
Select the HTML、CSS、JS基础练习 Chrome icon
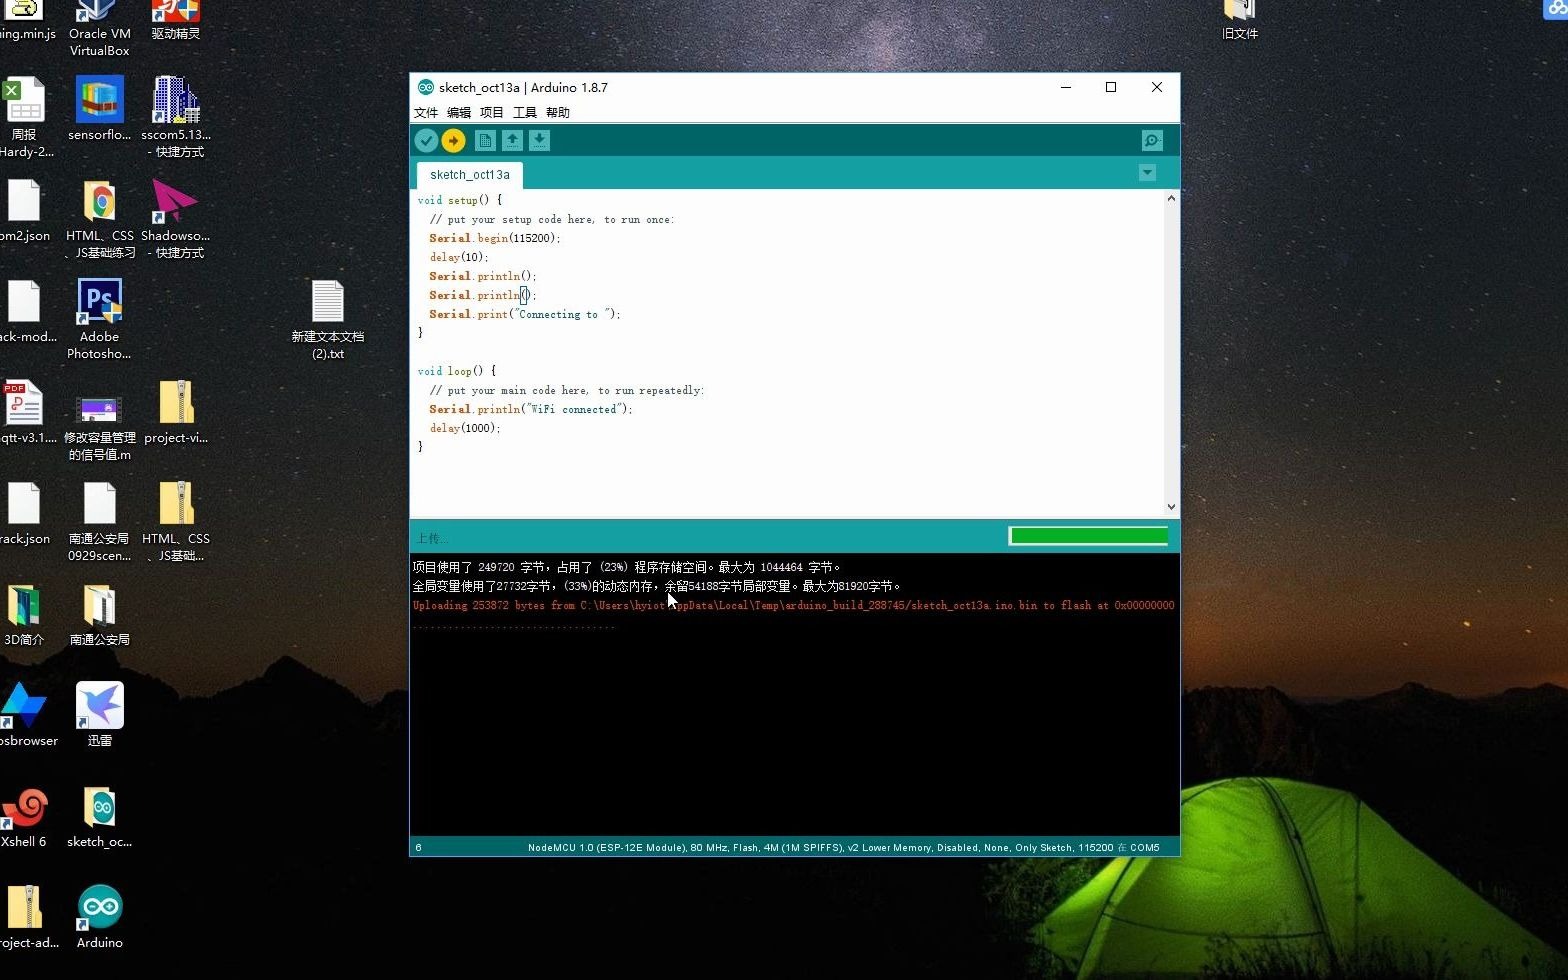tap(99, 219)
